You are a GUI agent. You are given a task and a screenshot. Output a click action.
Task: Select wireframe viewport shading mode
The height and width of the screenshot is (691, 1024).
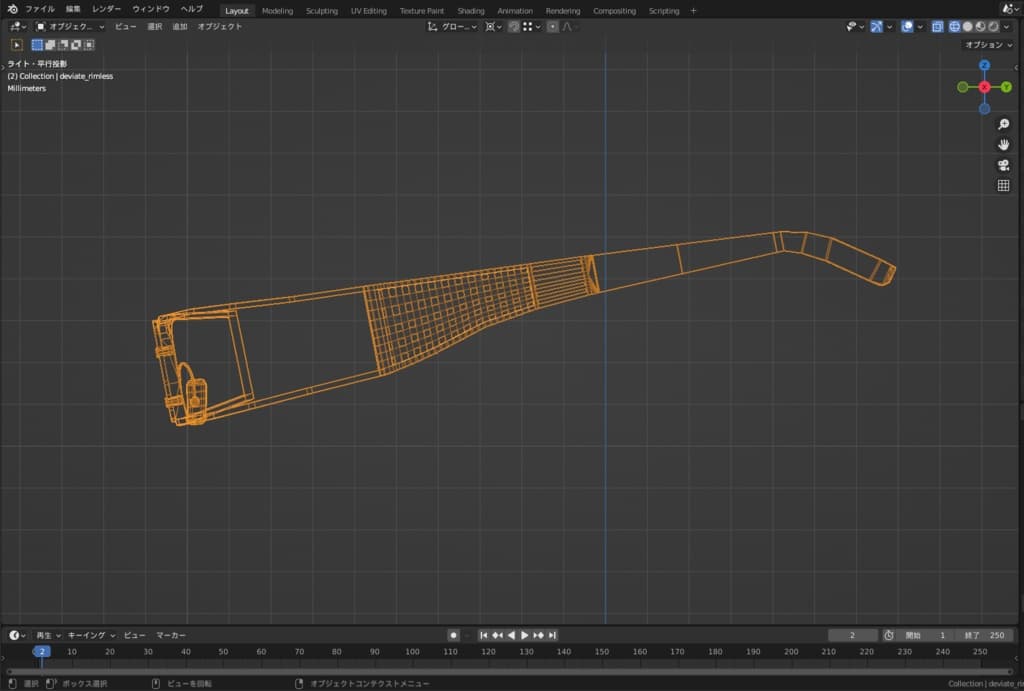(953, 26)
